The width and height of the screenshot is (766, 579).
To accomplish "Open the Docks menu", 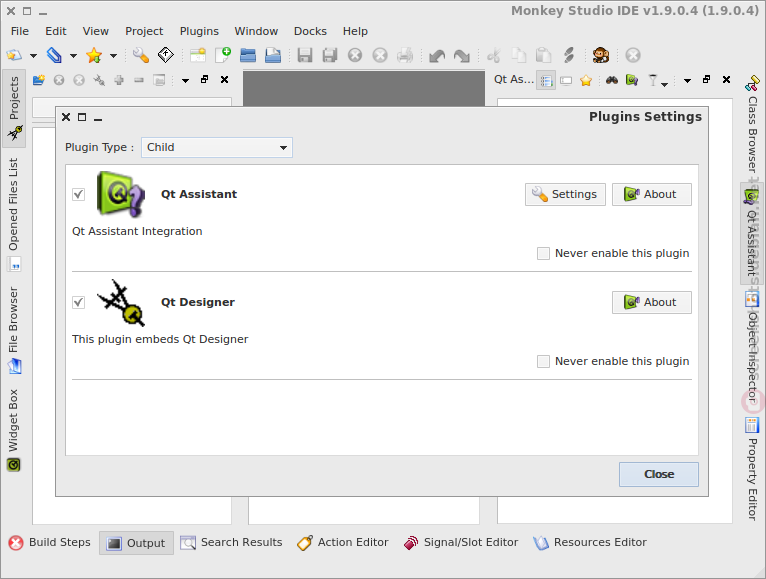I will click(x=310, y=31).
